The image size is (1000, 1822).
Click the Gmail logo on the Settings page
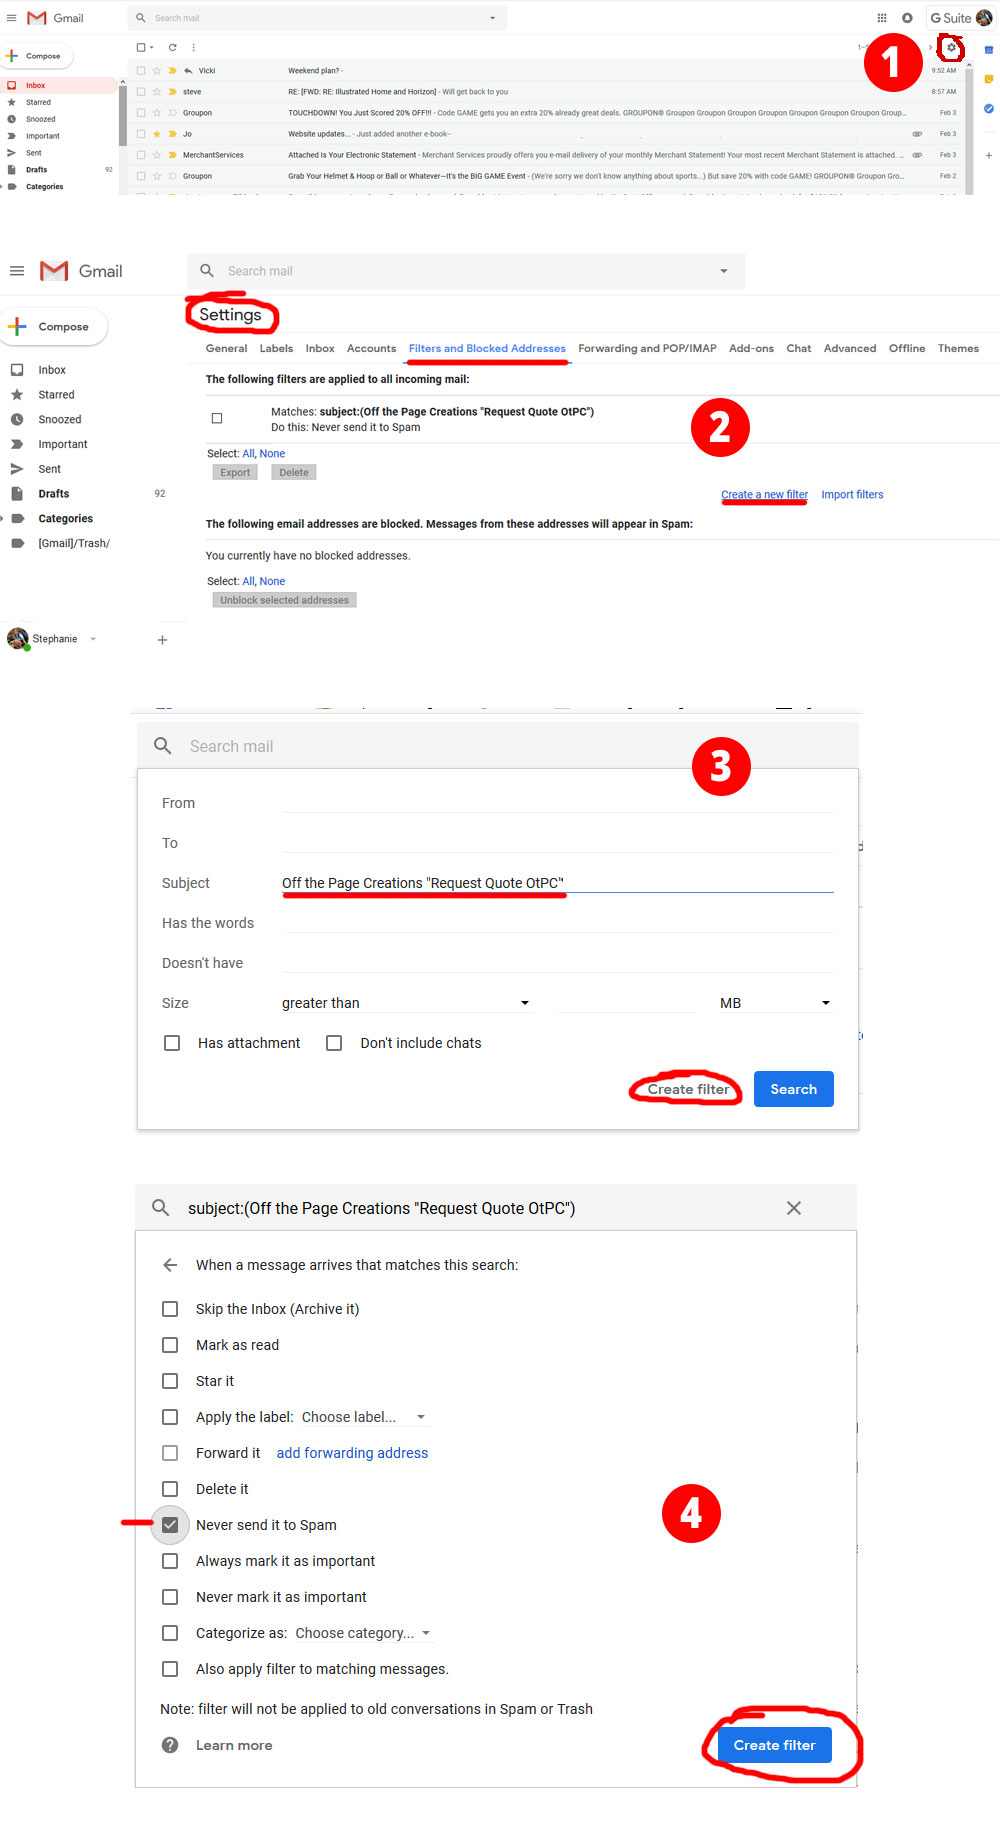click(x=81, y=271)
